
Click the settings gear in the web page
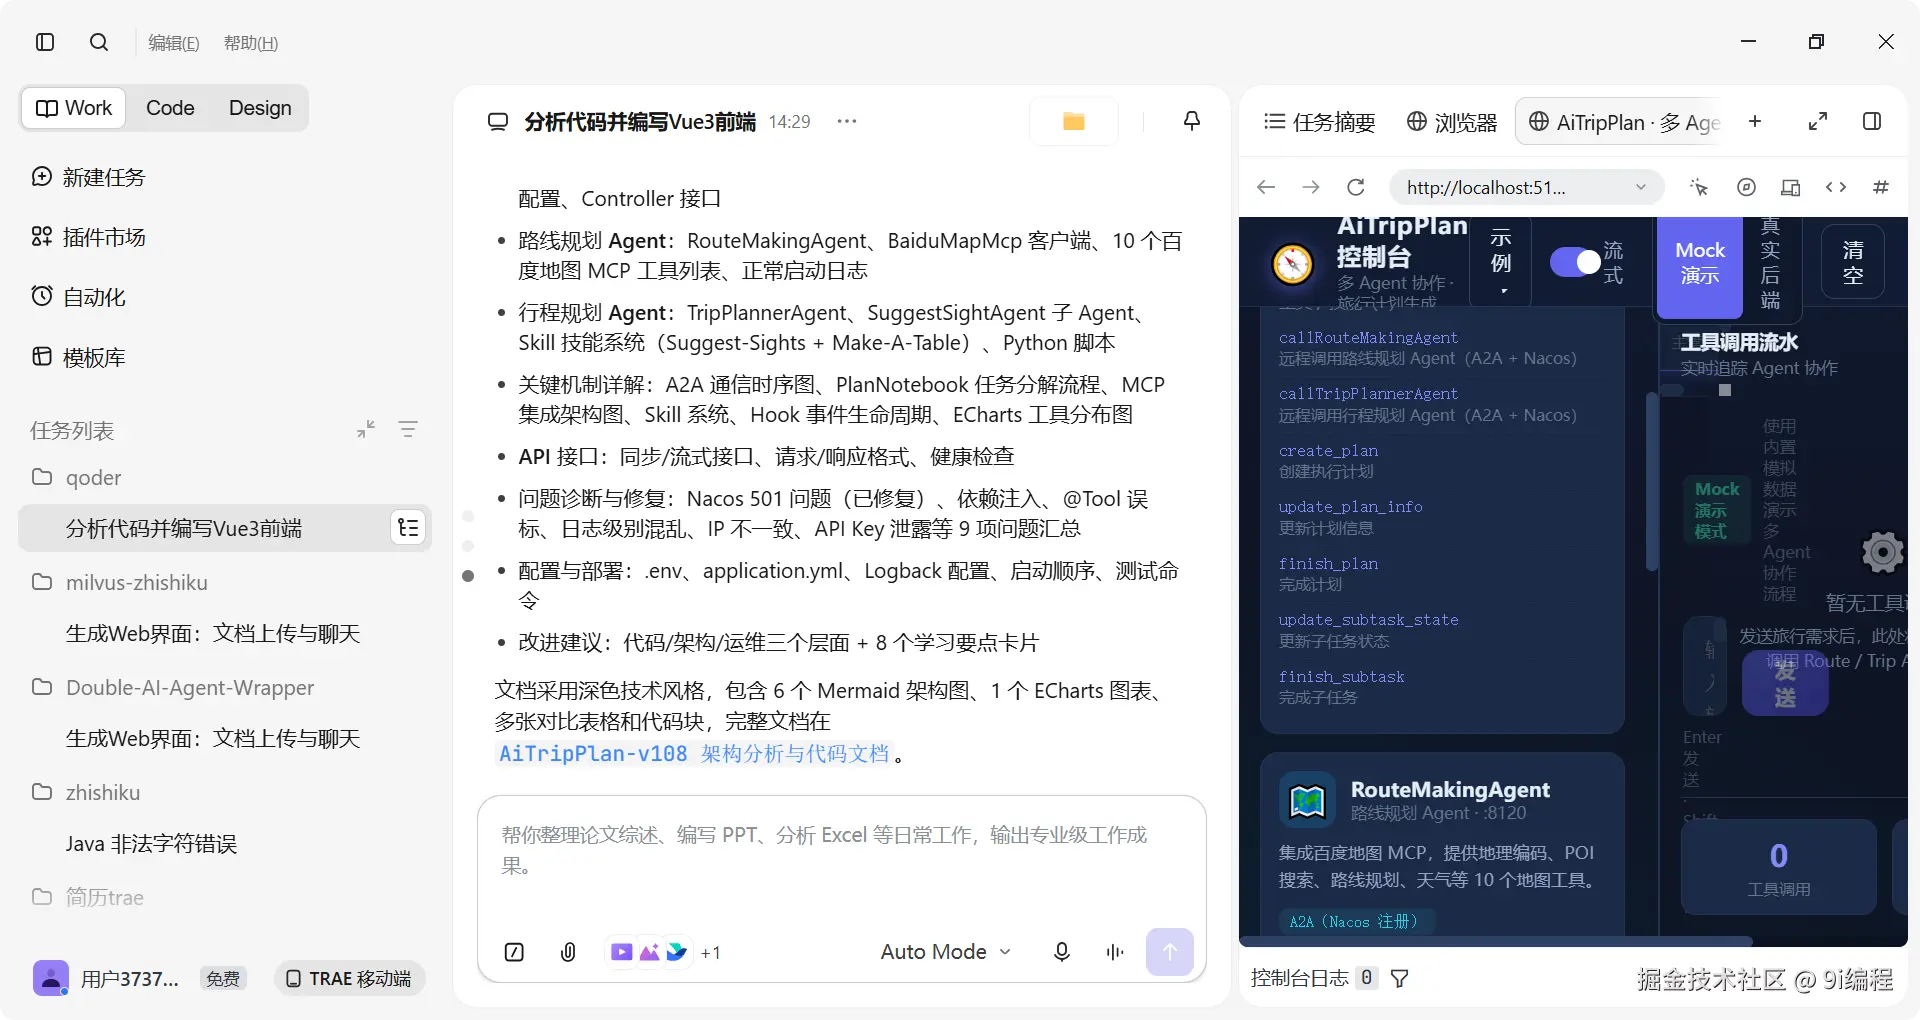click(1882, 552)
